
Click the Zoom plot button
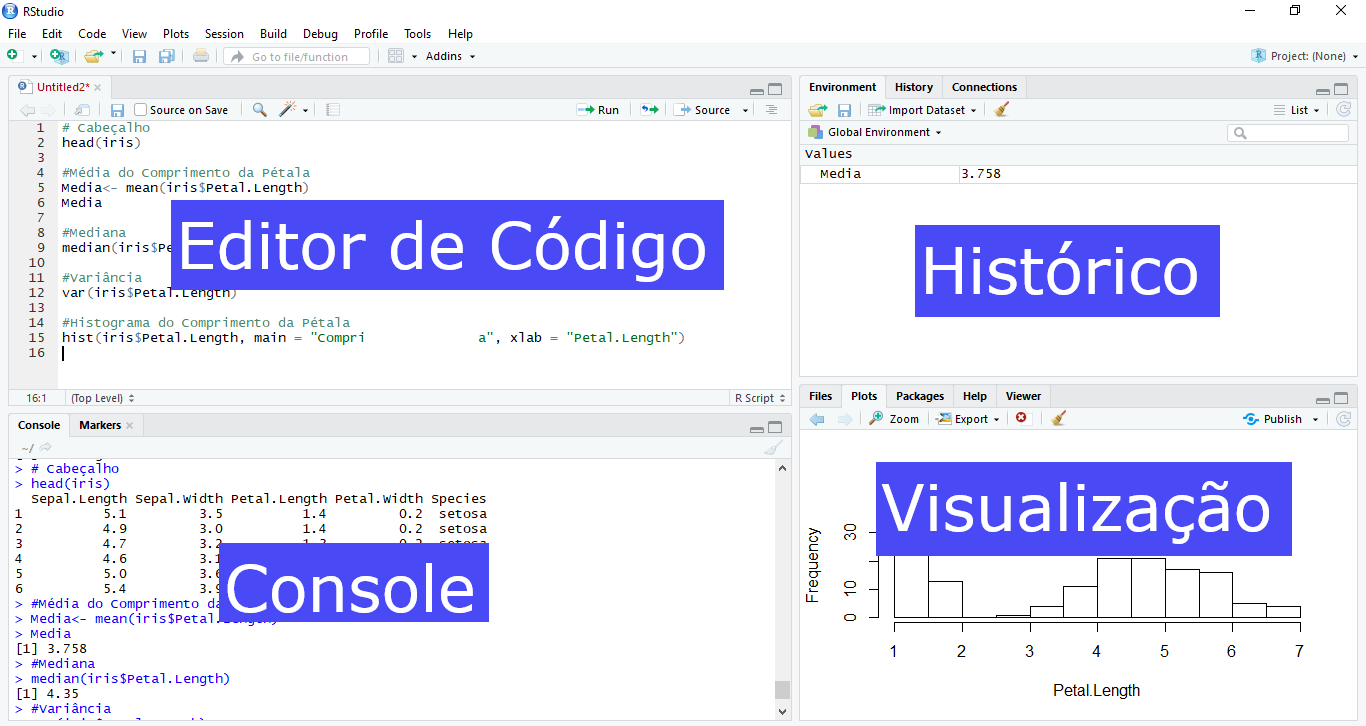point(894,419)
